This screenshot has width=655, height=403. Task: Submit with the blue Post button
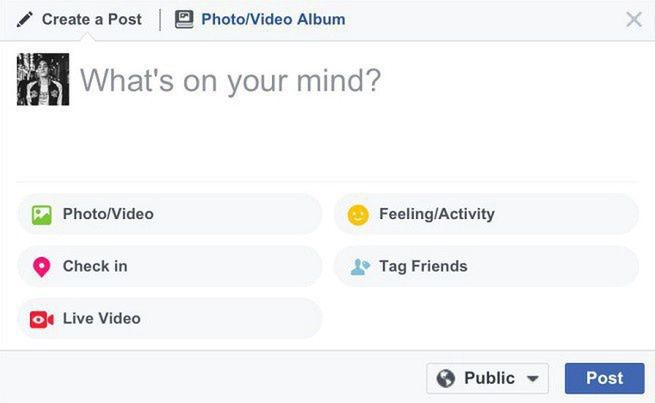604,379
